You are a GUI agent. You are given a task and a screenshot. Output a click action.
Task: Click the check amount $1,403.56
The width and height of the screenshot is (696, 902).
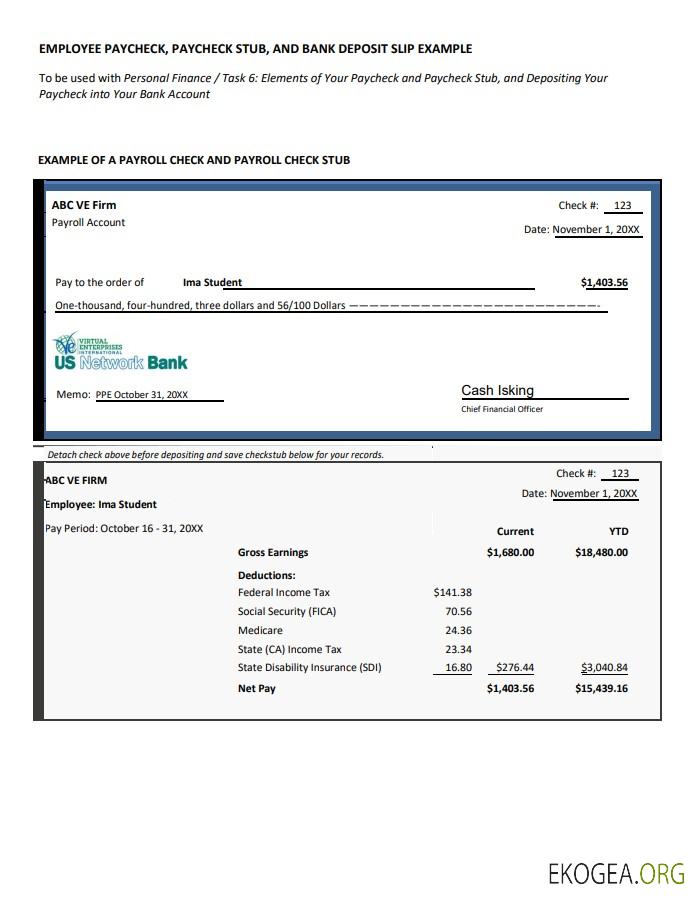coord(604,283)
